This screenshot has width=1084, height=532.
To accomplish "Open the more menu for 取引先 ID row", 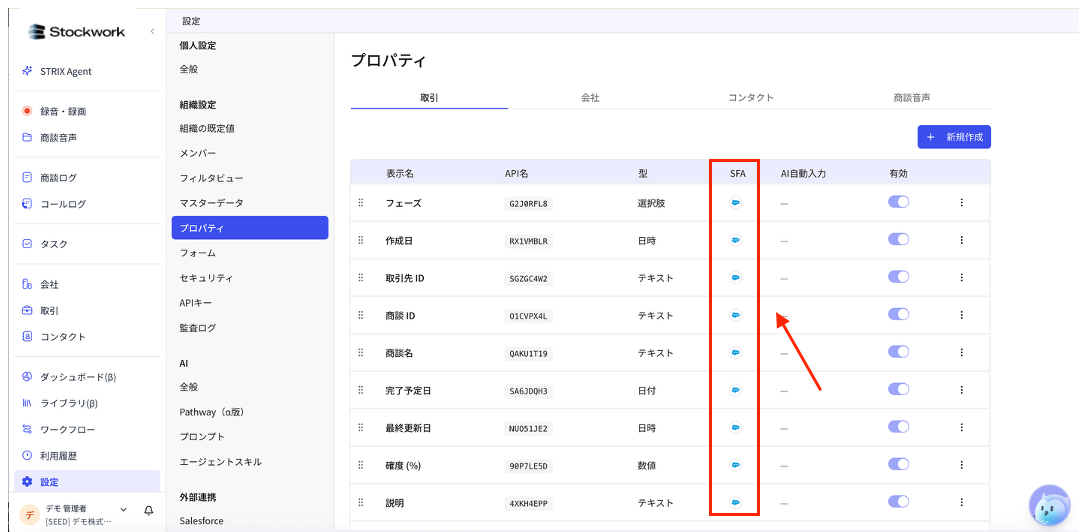I will coord(961,277).
